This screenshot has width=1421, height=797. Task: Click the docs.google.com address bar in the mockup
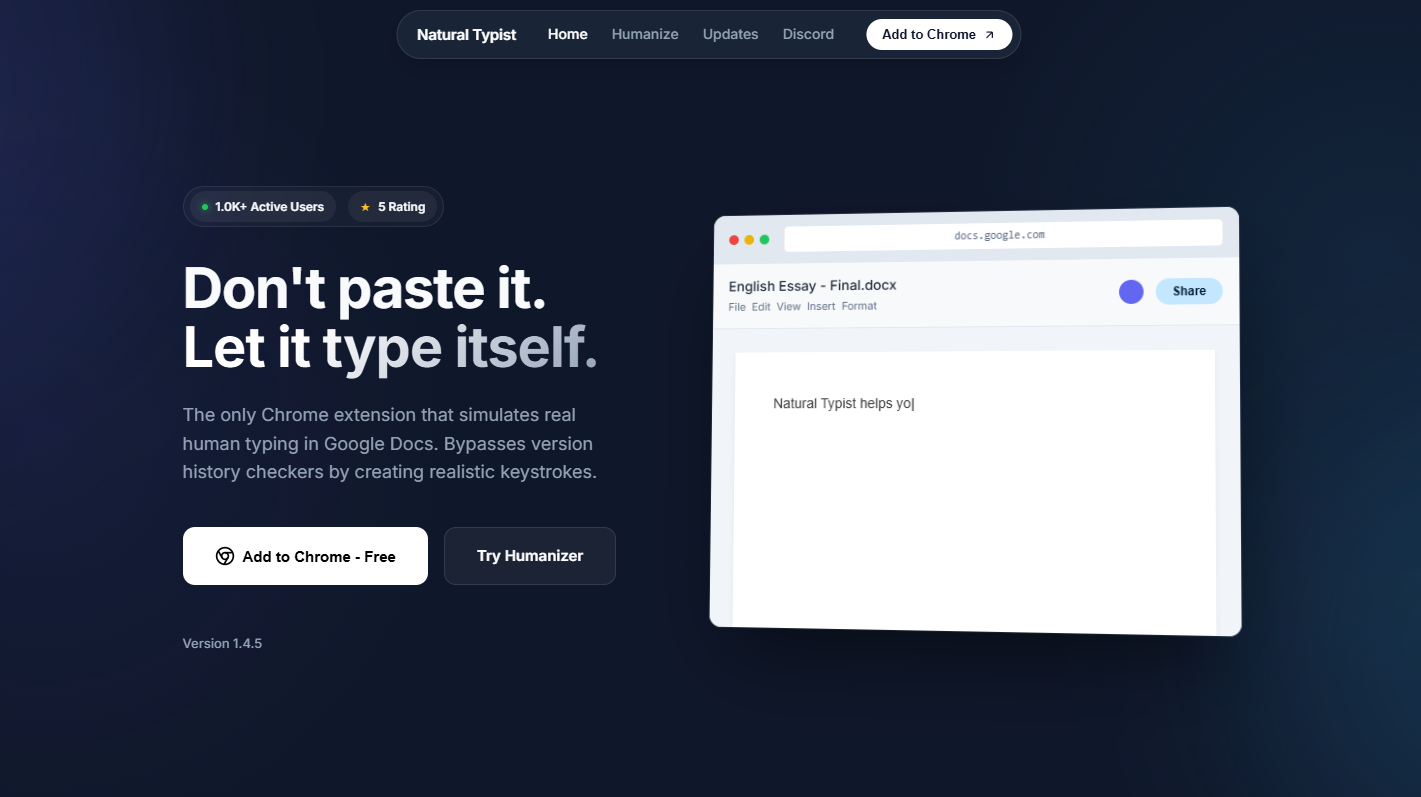(1001, 234)
